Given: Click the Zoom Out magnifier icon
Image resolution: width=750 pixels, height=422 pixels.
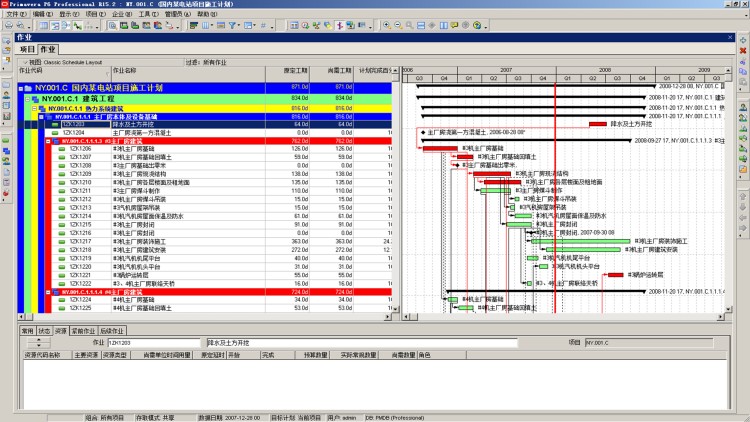Looking at the screenshot, I should click(398, 25).
